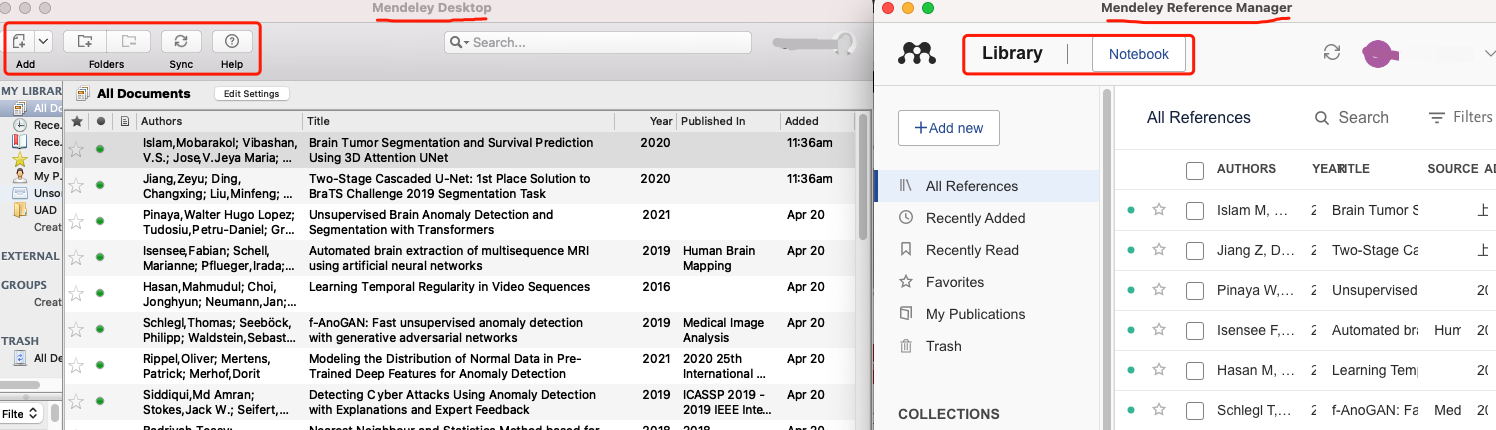Open My Publications in Reference Manager
This screenshot has width=1496, height=430.
pyautogui.click(x=986, y=314)
